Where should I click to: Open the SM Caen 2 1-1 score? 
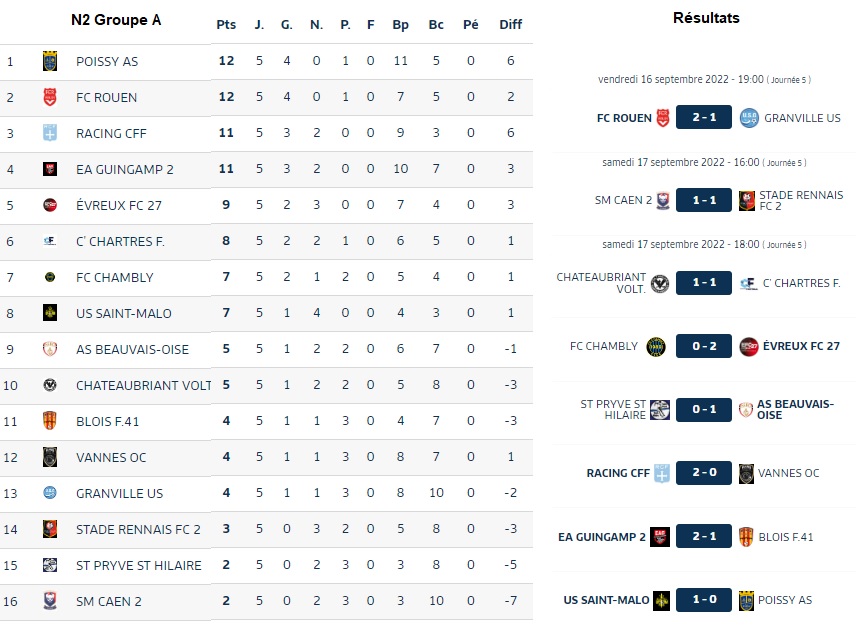pyautogui.click(x=704, y=200)
